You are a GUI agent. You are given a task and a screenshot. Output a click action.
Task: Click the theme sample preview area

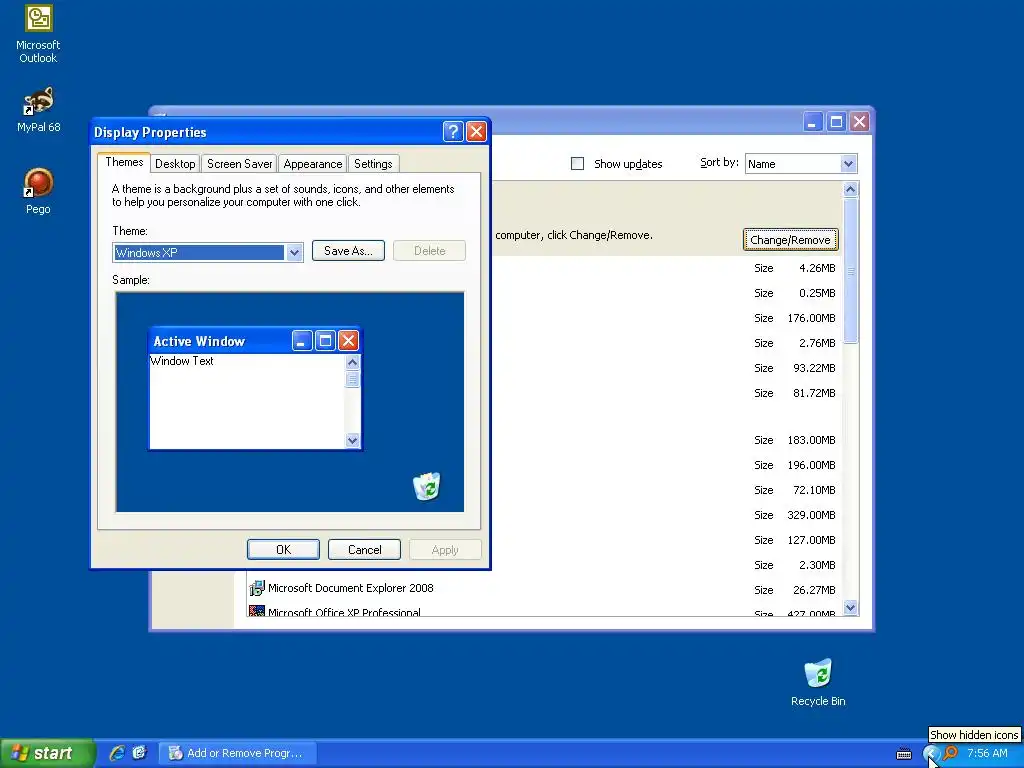pos(290,402)
